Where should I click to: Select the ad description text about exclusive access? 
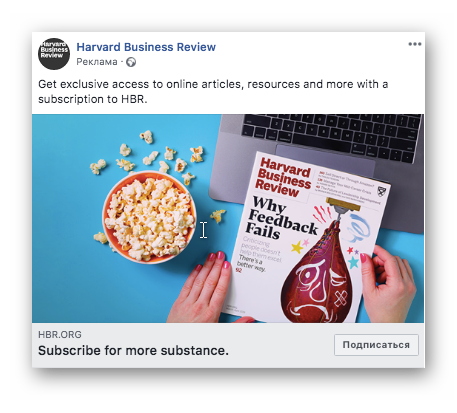[x=213, y=91]
